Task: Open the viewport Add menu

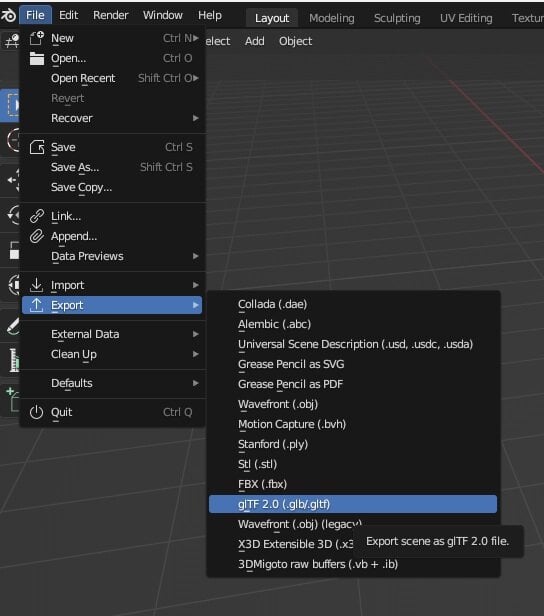Action: (x=255, y=41)
